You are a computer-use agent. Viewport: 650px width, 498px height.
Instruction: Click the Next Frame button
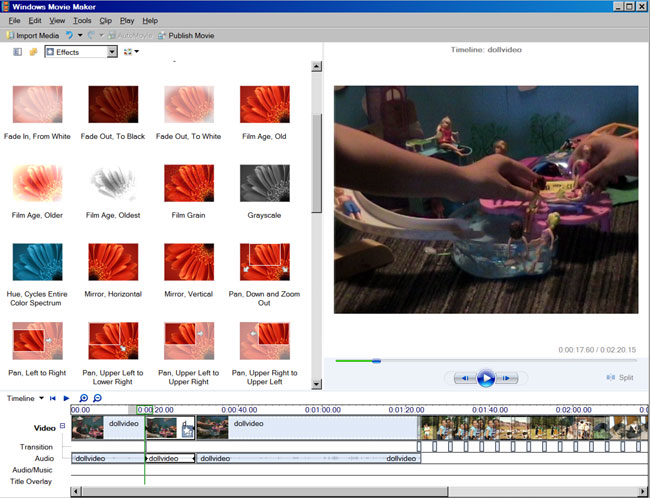(x=507, y=378)
